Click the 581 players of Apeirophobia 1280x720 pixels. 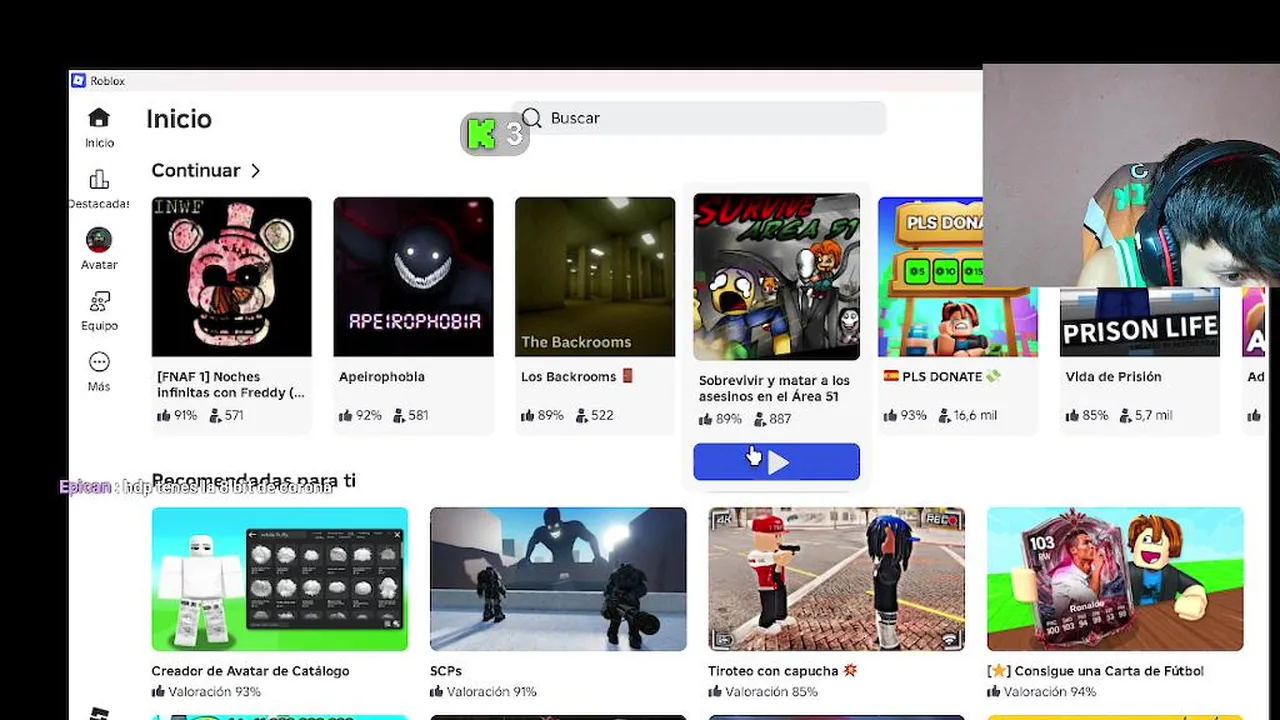(410, 415)
